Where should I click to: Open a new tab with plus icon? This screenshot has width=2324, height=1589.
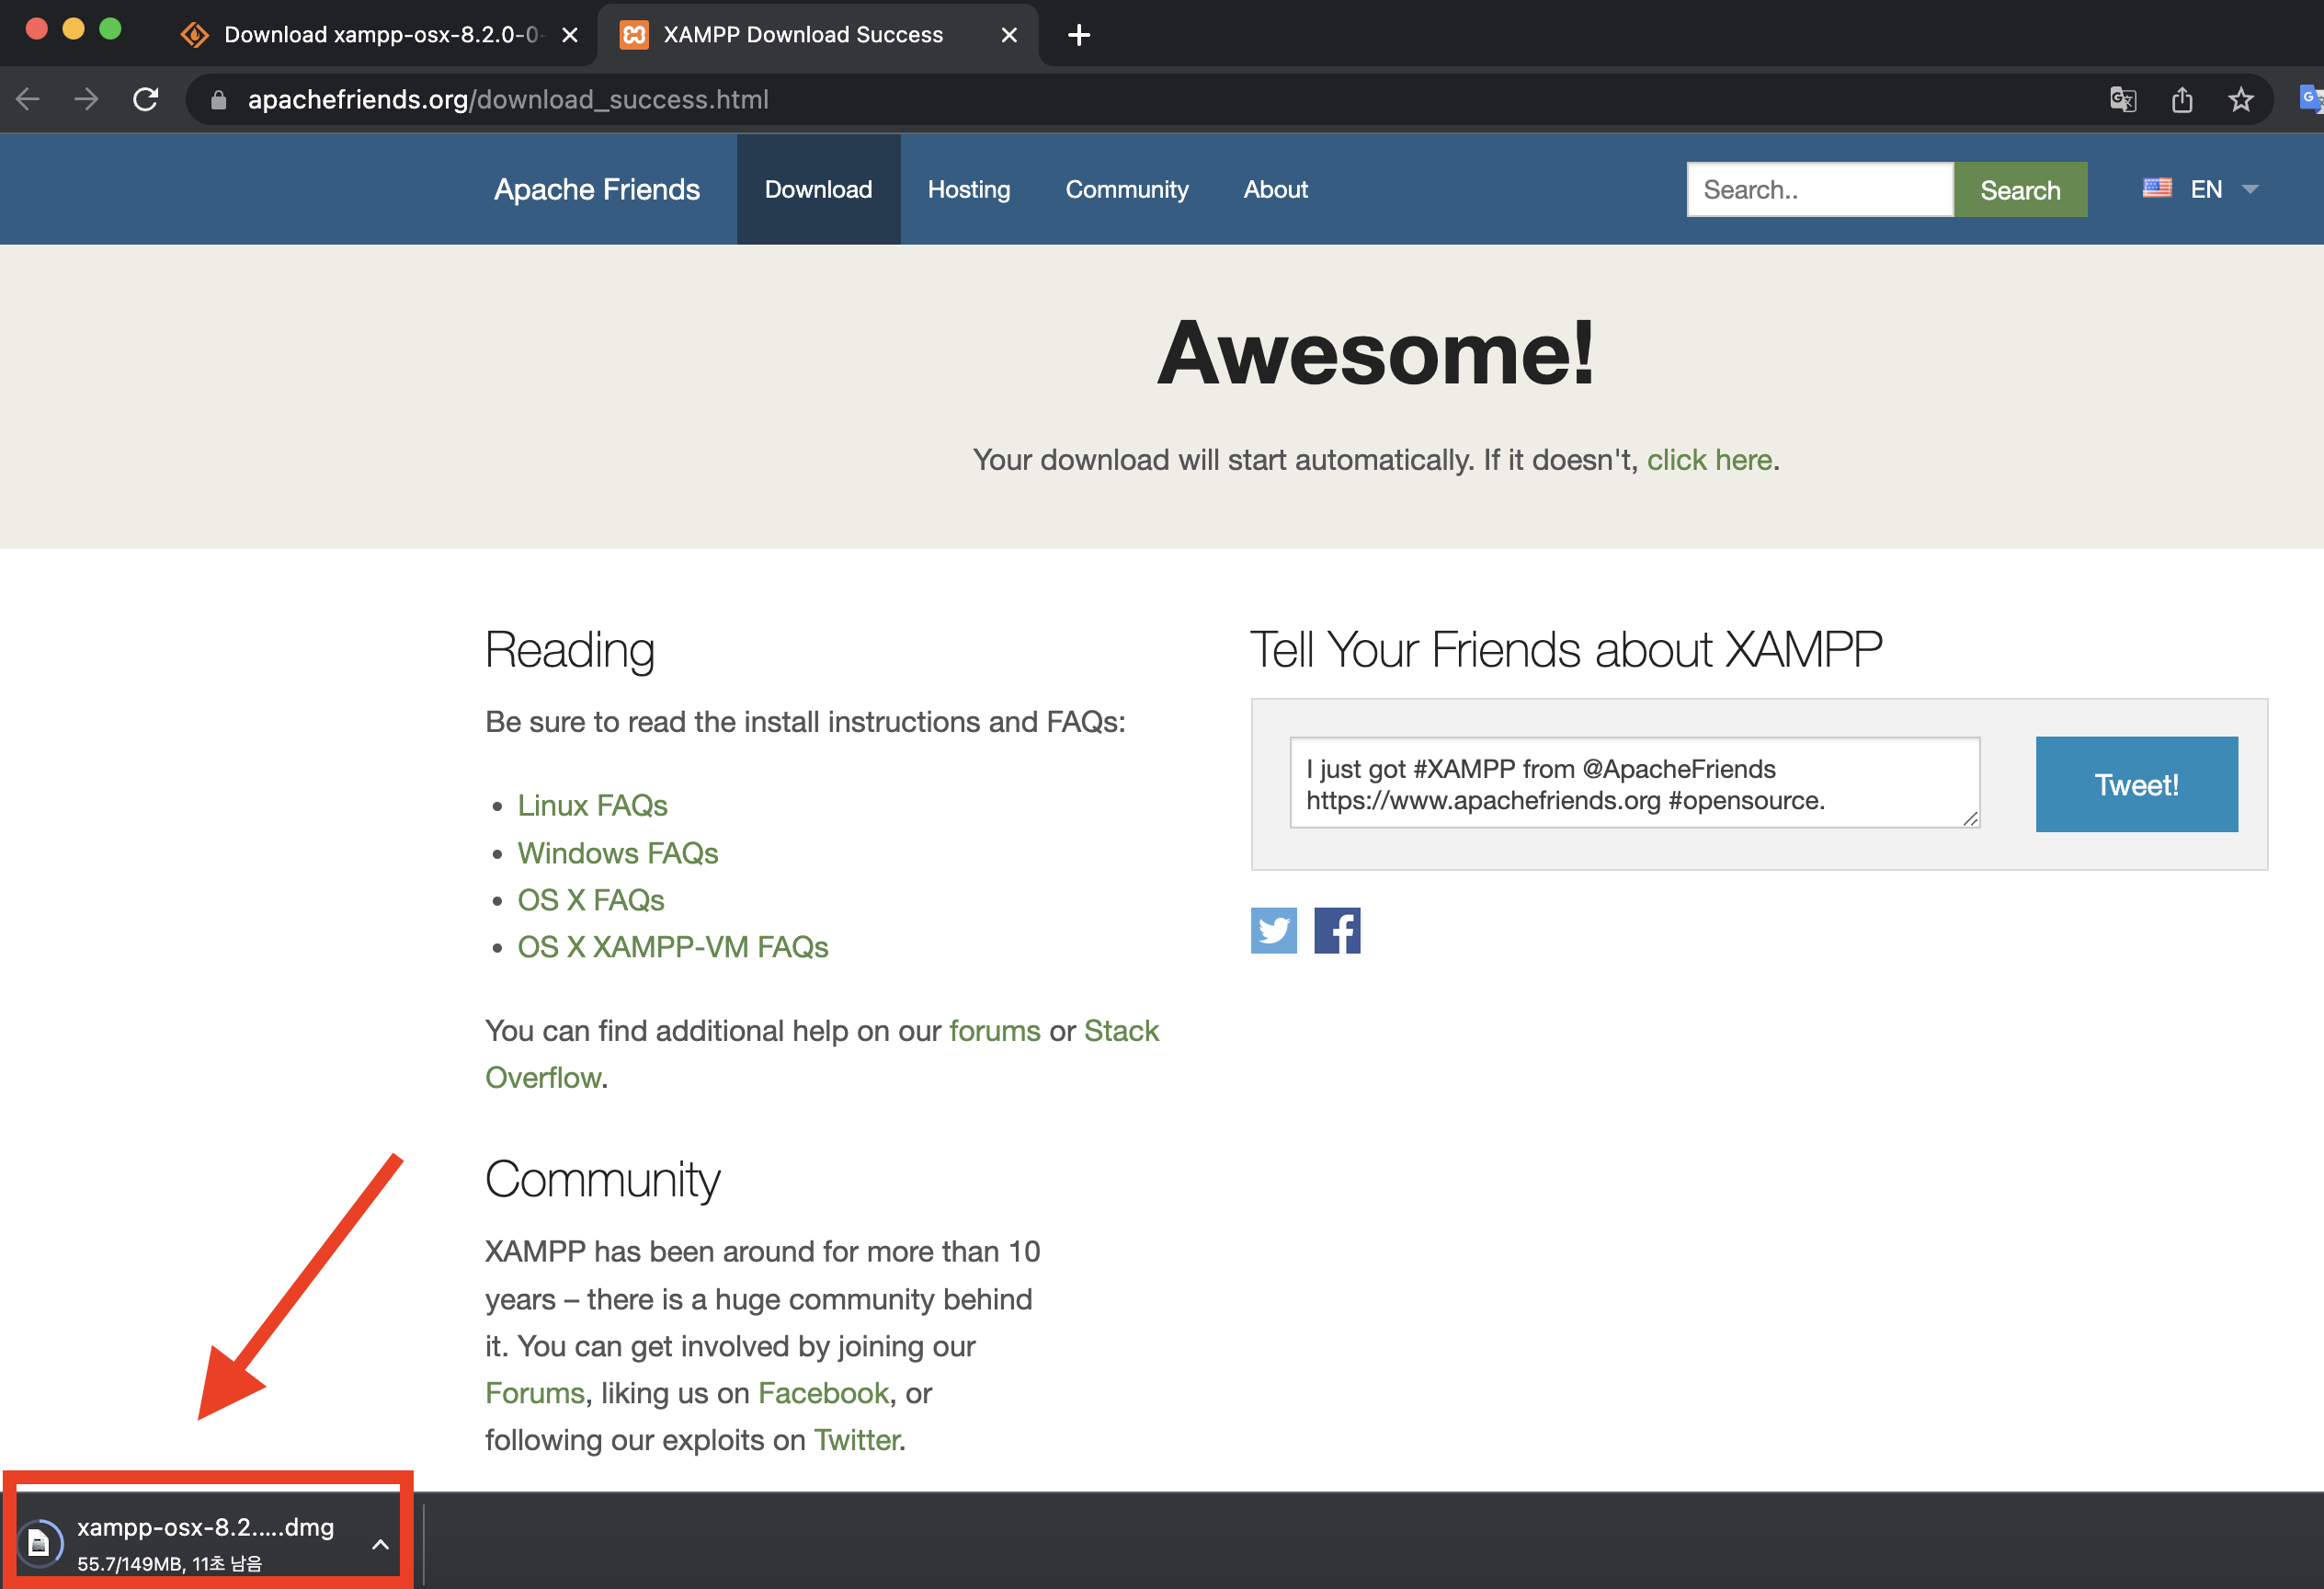1078,35
